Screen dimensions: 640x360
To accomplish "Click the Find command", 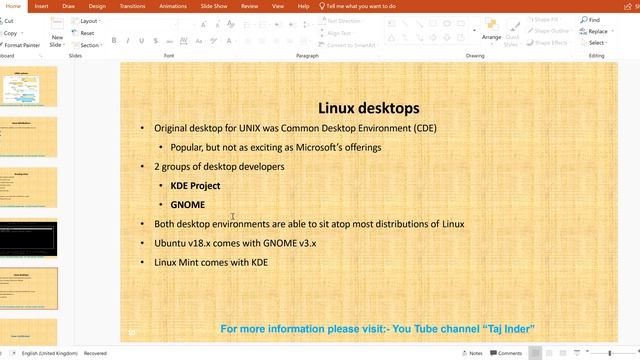I will pyautogui.click(x=590, y=20).
